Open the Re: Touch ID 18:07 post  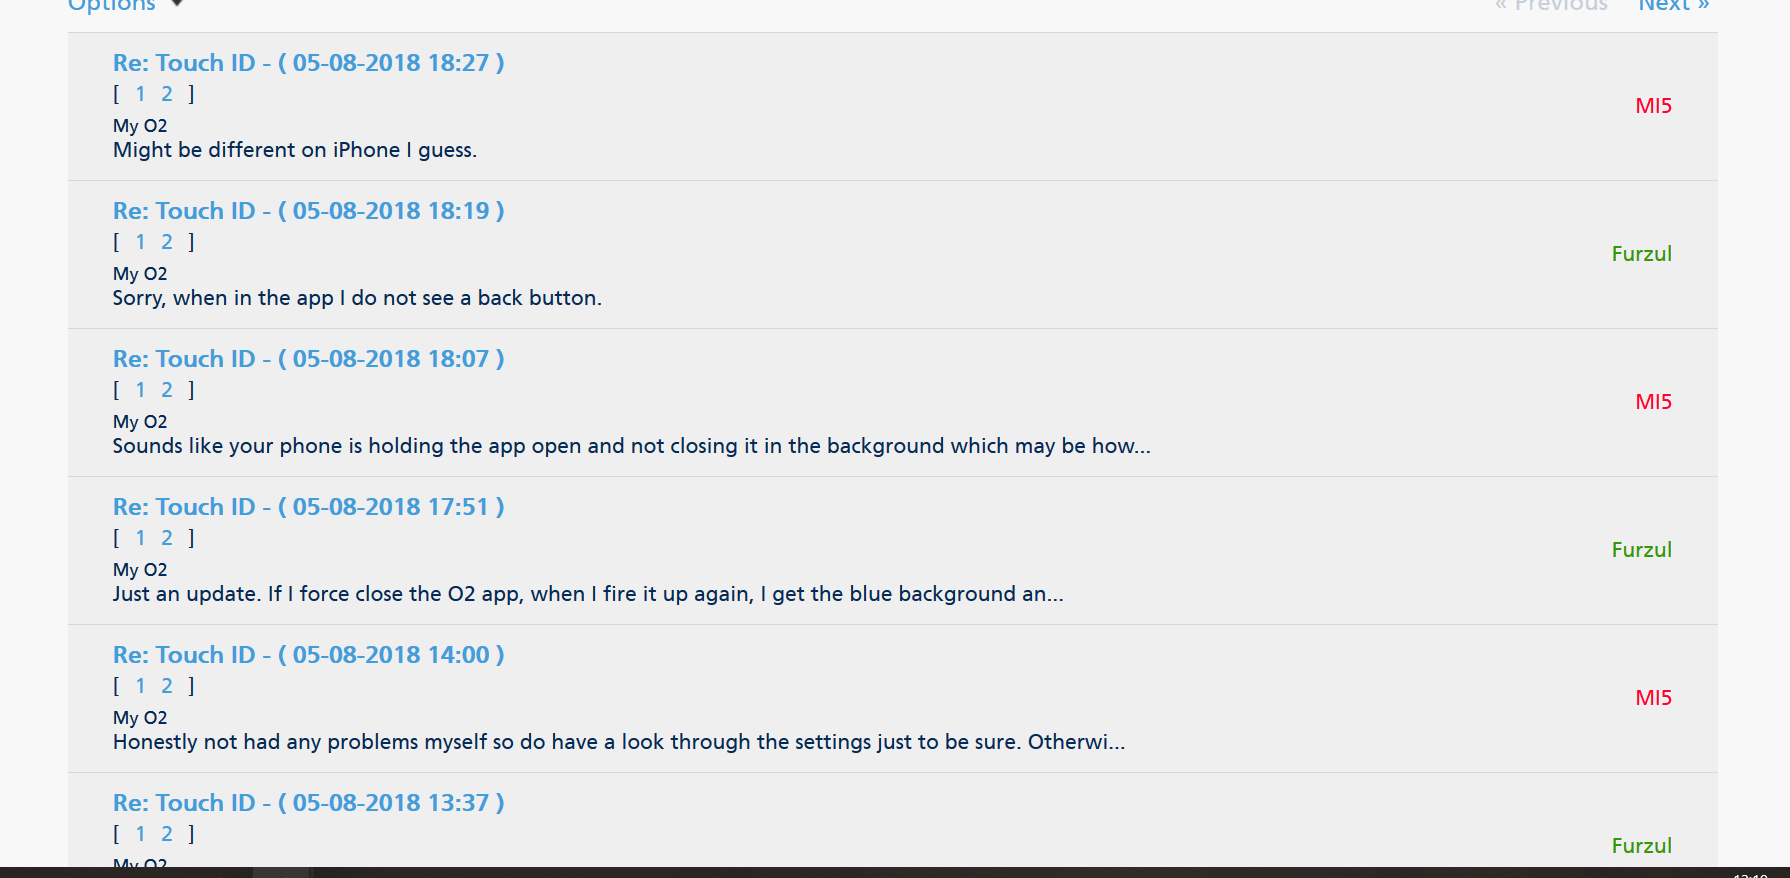(308, 359)
